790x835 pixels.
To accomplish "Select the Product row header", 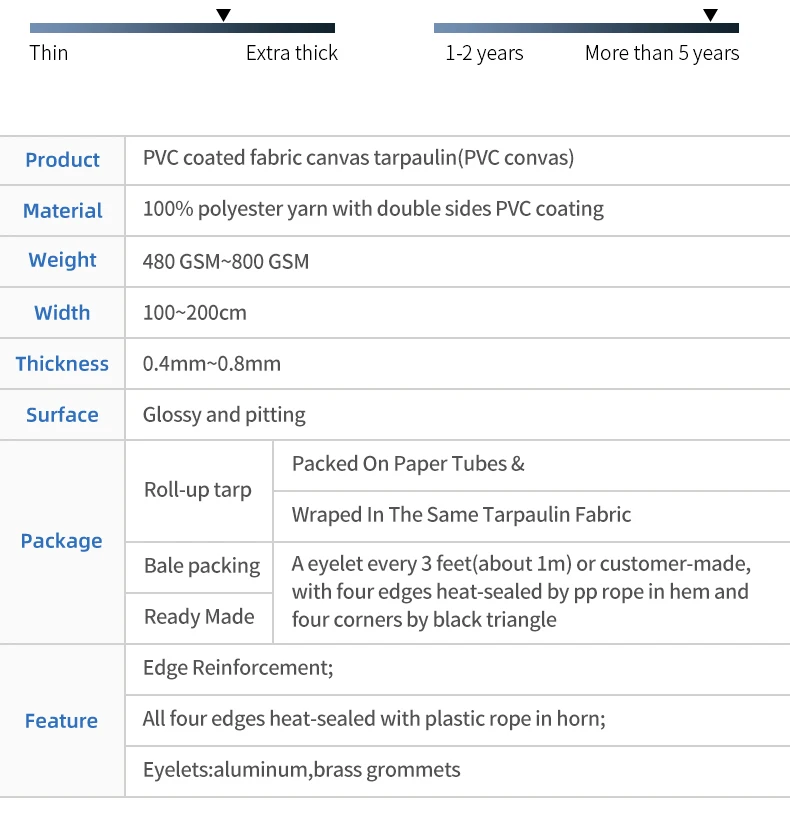I will coord(62,160).
